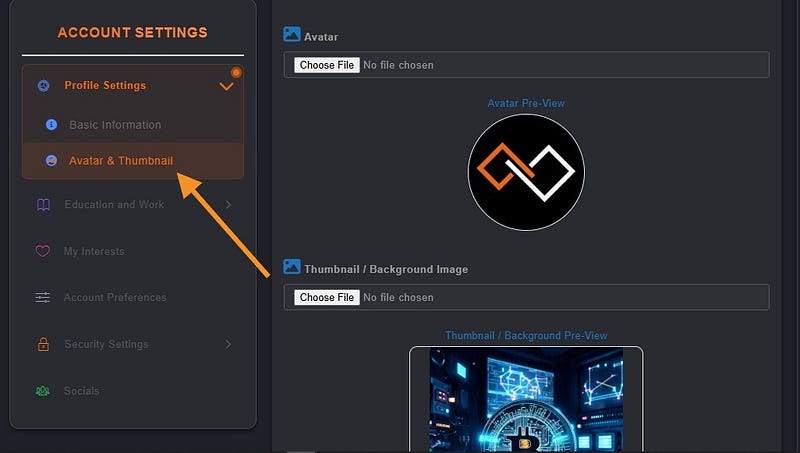Click the Avatar section heading text

click(x=321, y=37)
